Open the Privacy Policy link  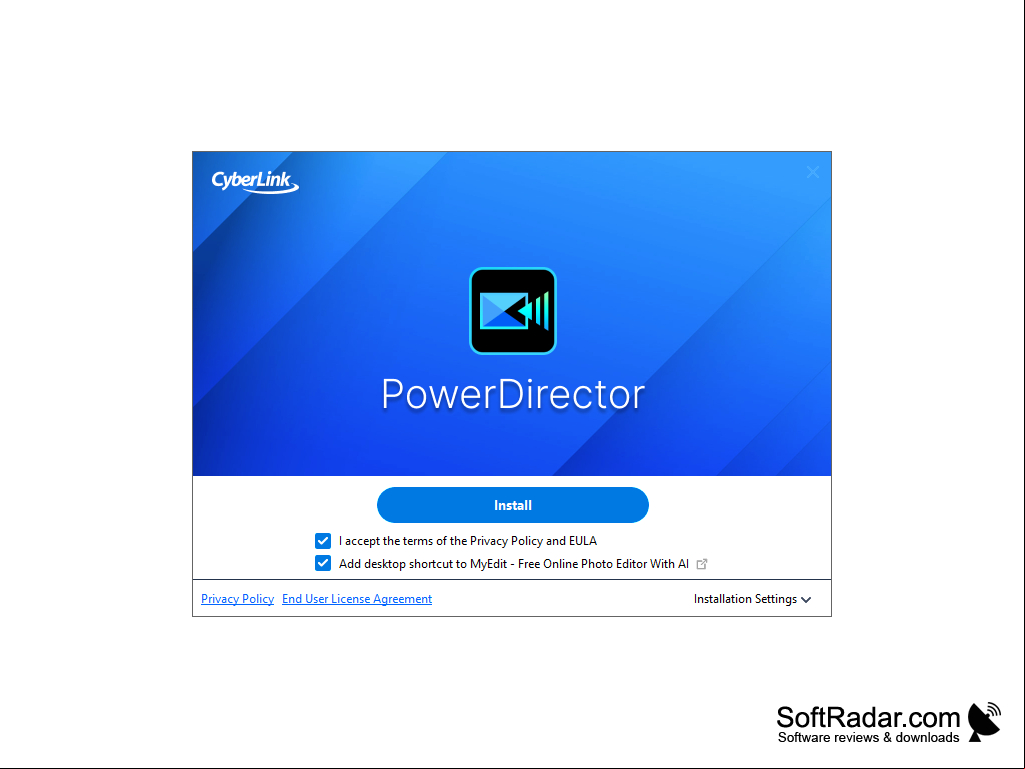237,599
